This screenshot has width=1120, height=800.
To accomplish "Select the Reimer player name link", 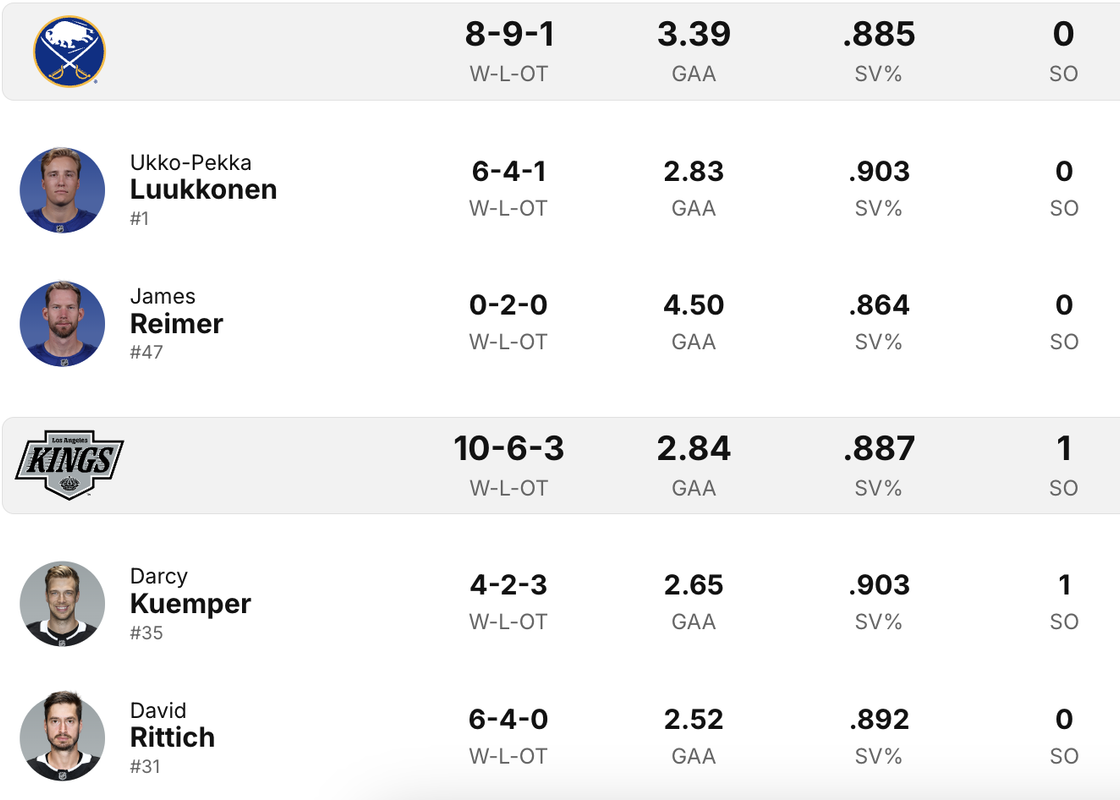I will point(176,324).
